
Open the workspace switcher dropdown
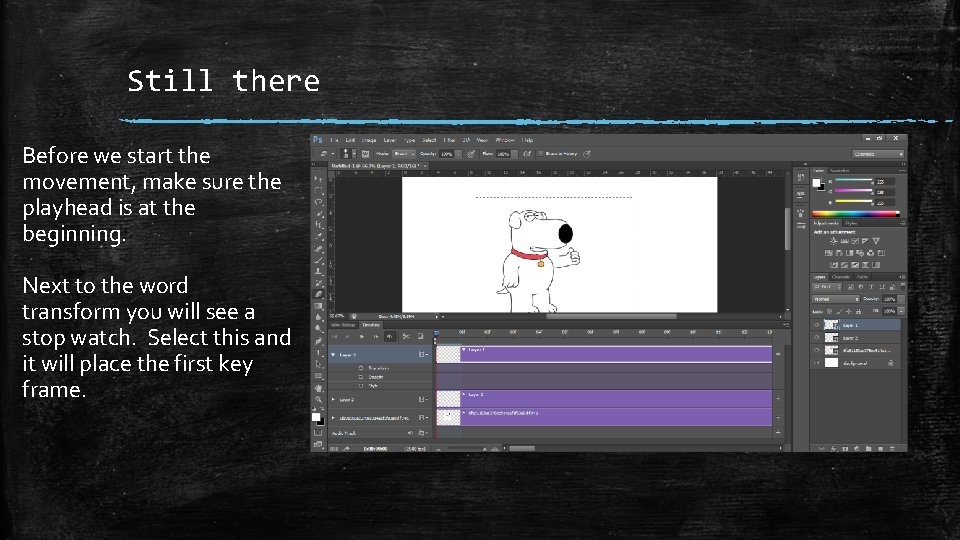tap(879, 154)
